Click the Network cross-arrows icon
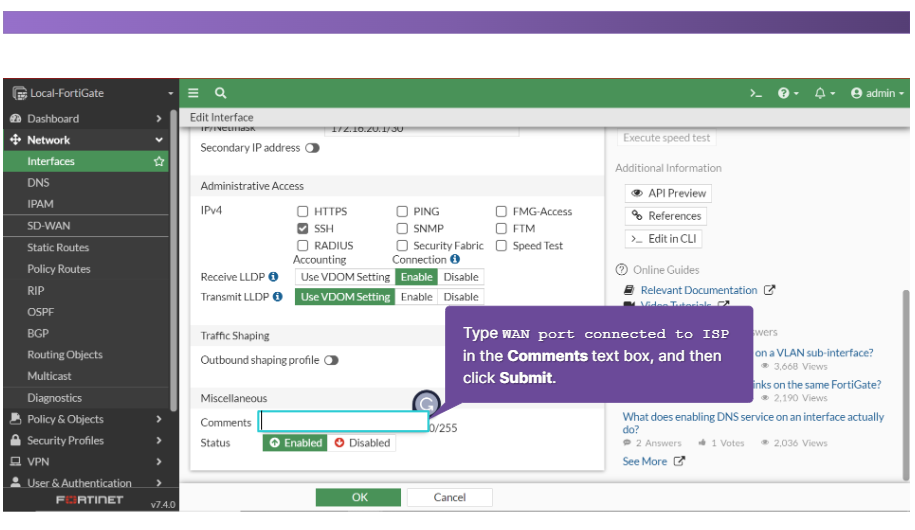 point(16,140)
